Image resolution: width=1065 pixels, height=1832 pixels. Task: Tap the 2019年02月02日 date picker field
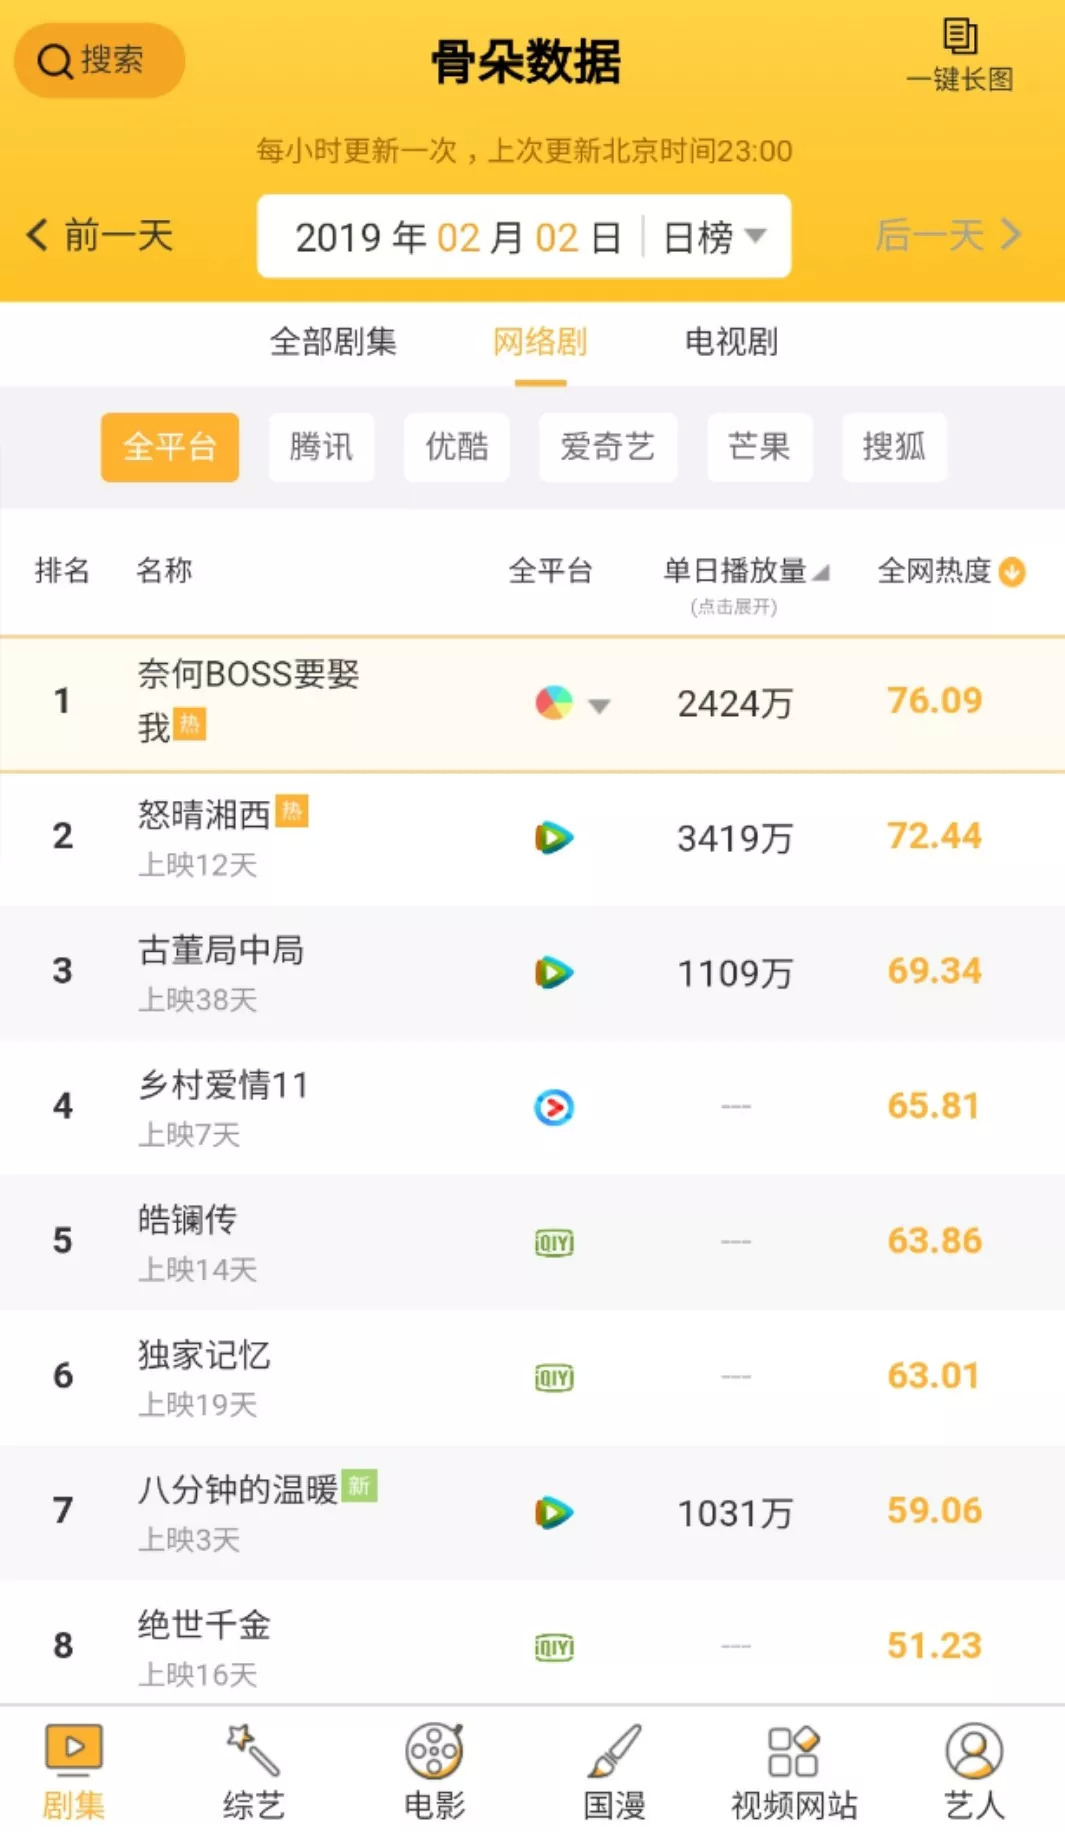(458, 238)
